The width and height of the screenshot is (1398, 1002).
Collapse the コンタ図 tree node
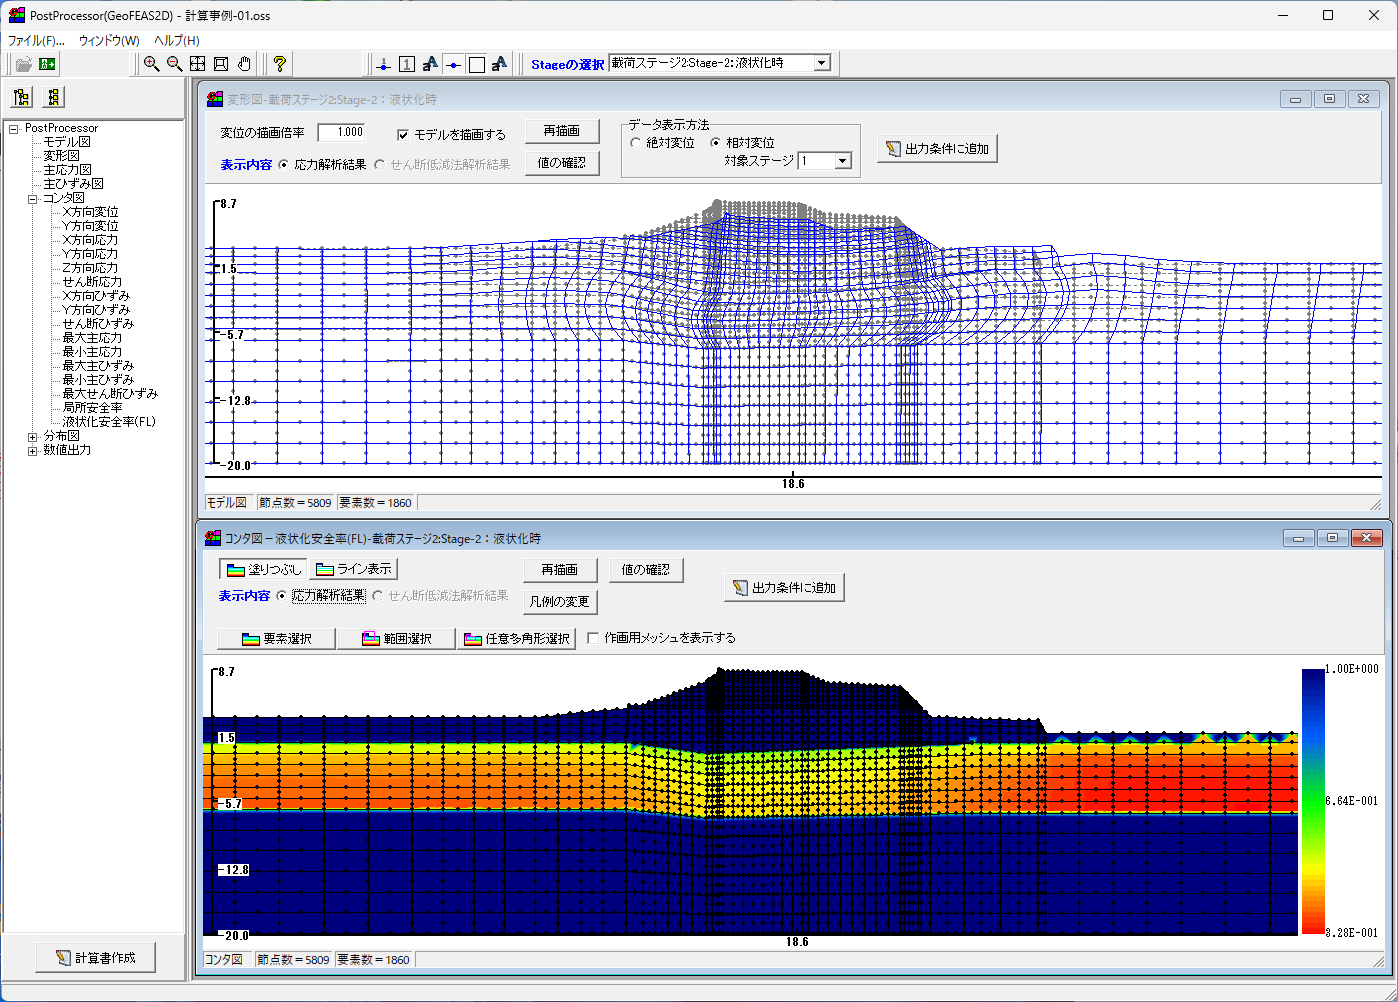click(x=32, y=198)
